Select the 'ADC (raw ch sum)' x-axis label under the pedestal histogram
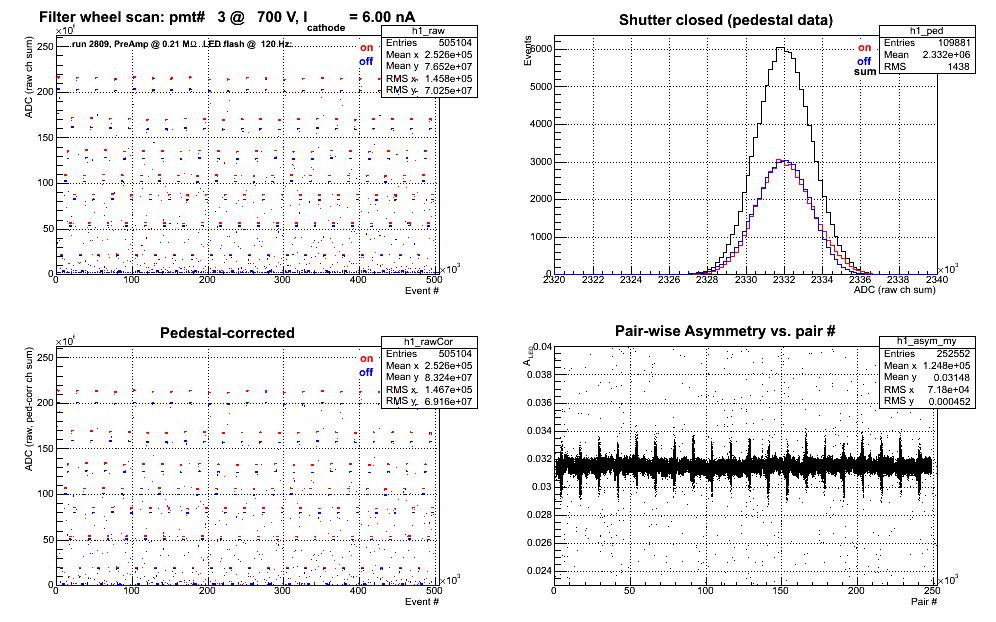 (894, 290)
